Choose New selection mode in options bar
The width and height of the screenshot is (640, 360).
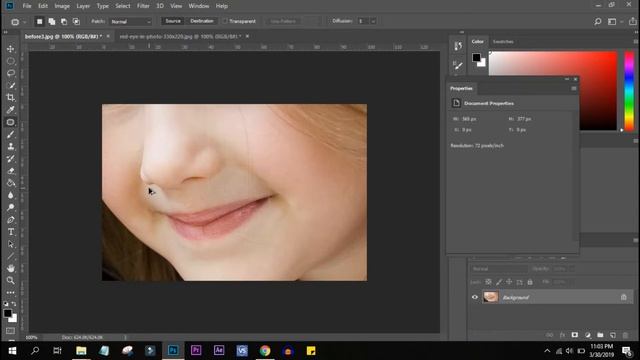coord(40,22)
